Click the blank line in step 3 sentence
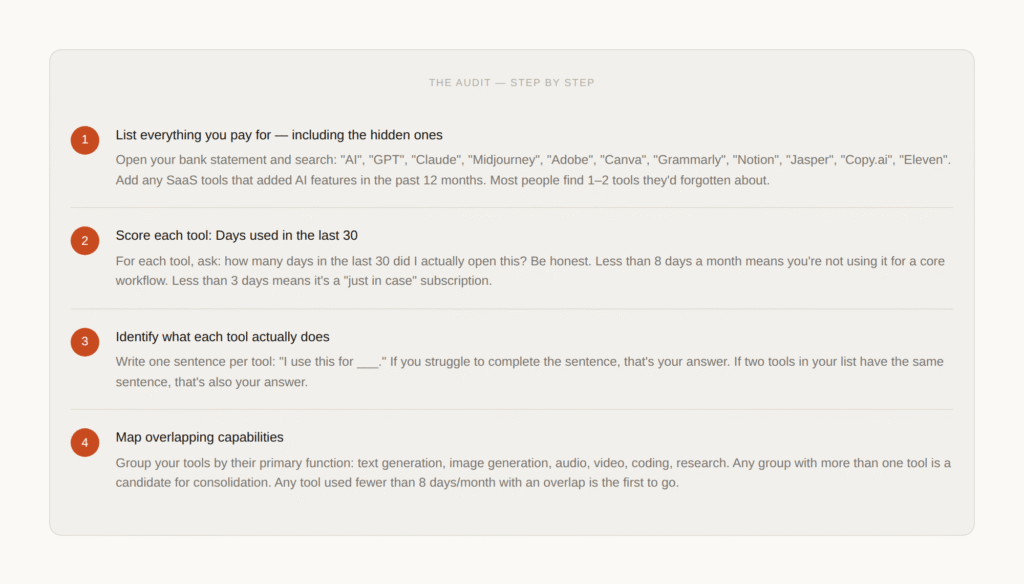Viewport: 1024px width, 584px height. (367, 362)
